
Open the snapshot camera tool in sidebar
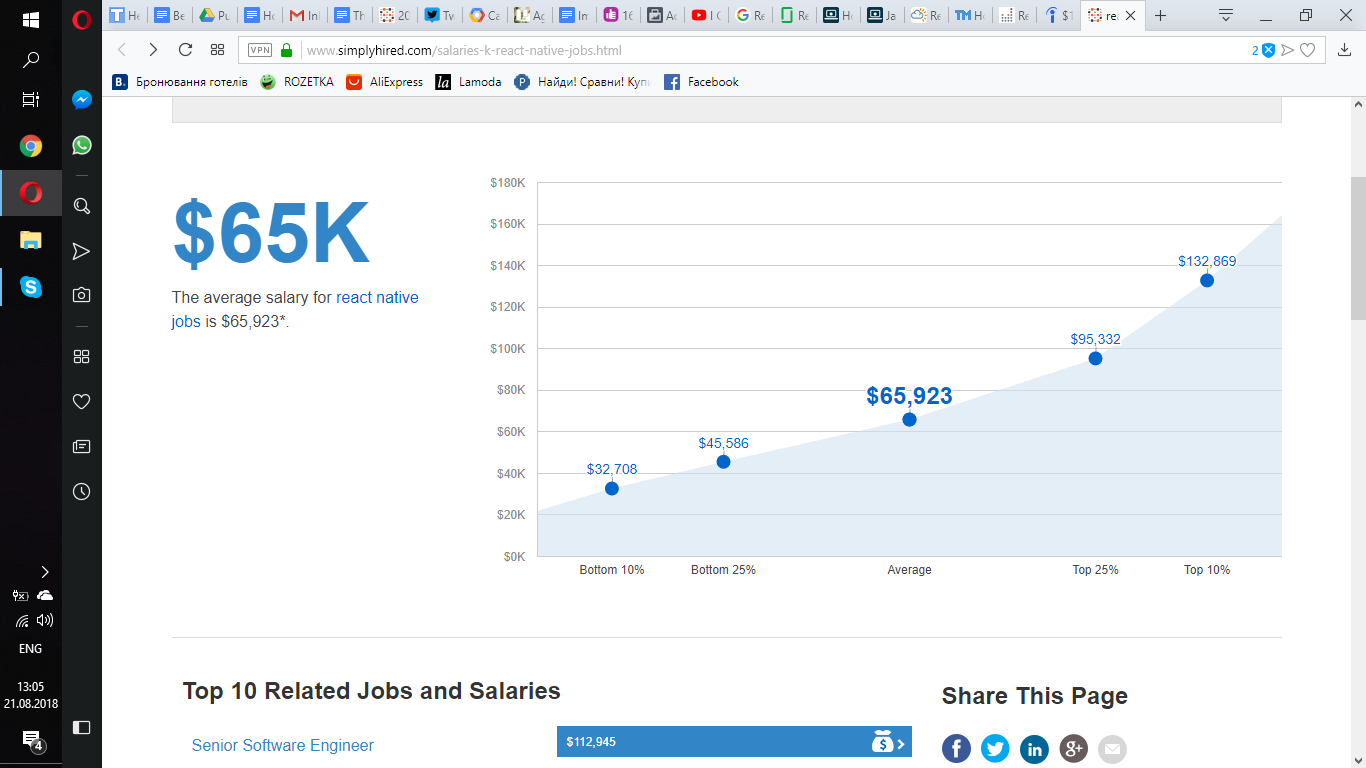tap(82, 295)
